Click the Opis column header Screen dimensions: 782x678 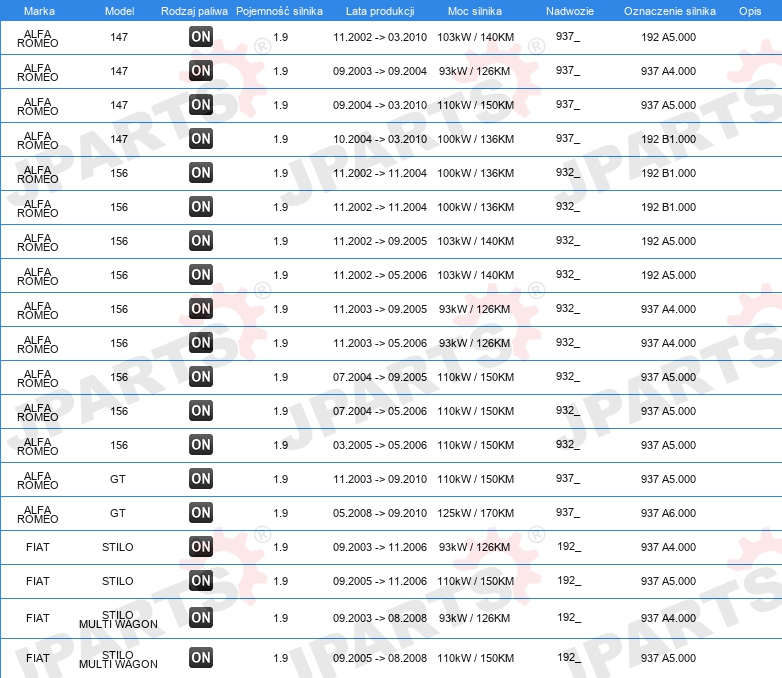(x=750, y=11)
